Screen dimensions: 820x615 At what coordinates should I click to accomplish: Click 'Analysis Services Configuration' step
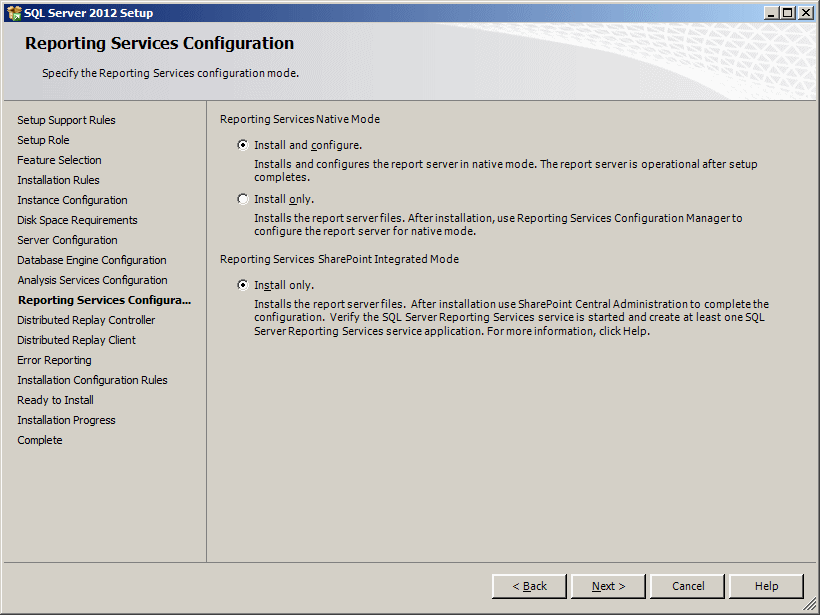(x=92, y=280)
